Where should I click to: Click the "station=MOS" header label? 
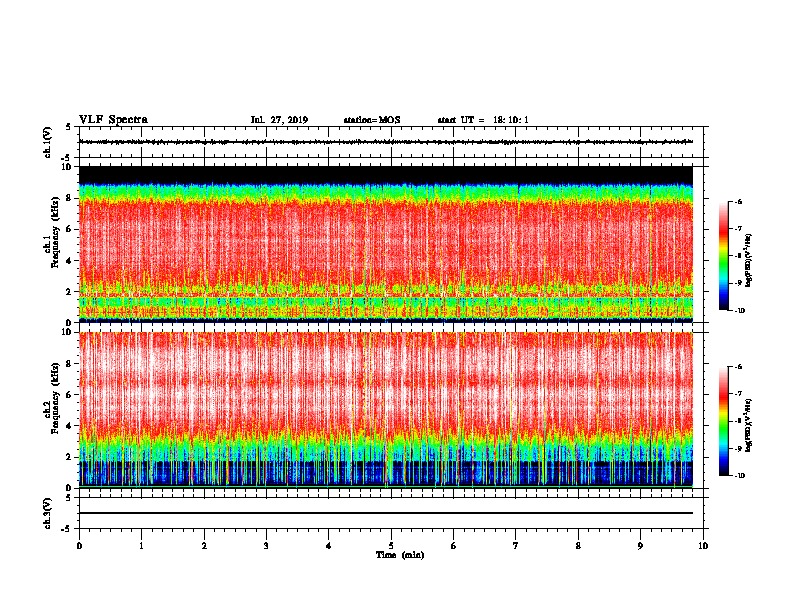point(372,120)
